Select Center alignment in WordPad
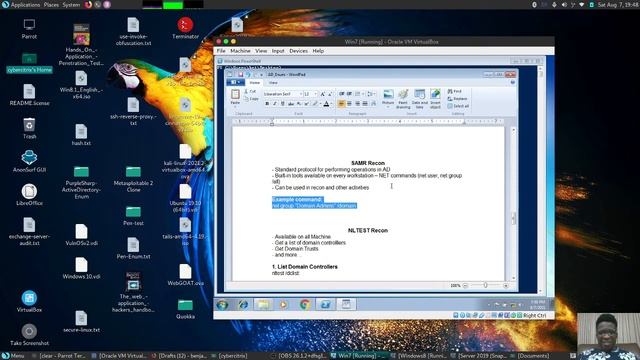 [349, 104]
